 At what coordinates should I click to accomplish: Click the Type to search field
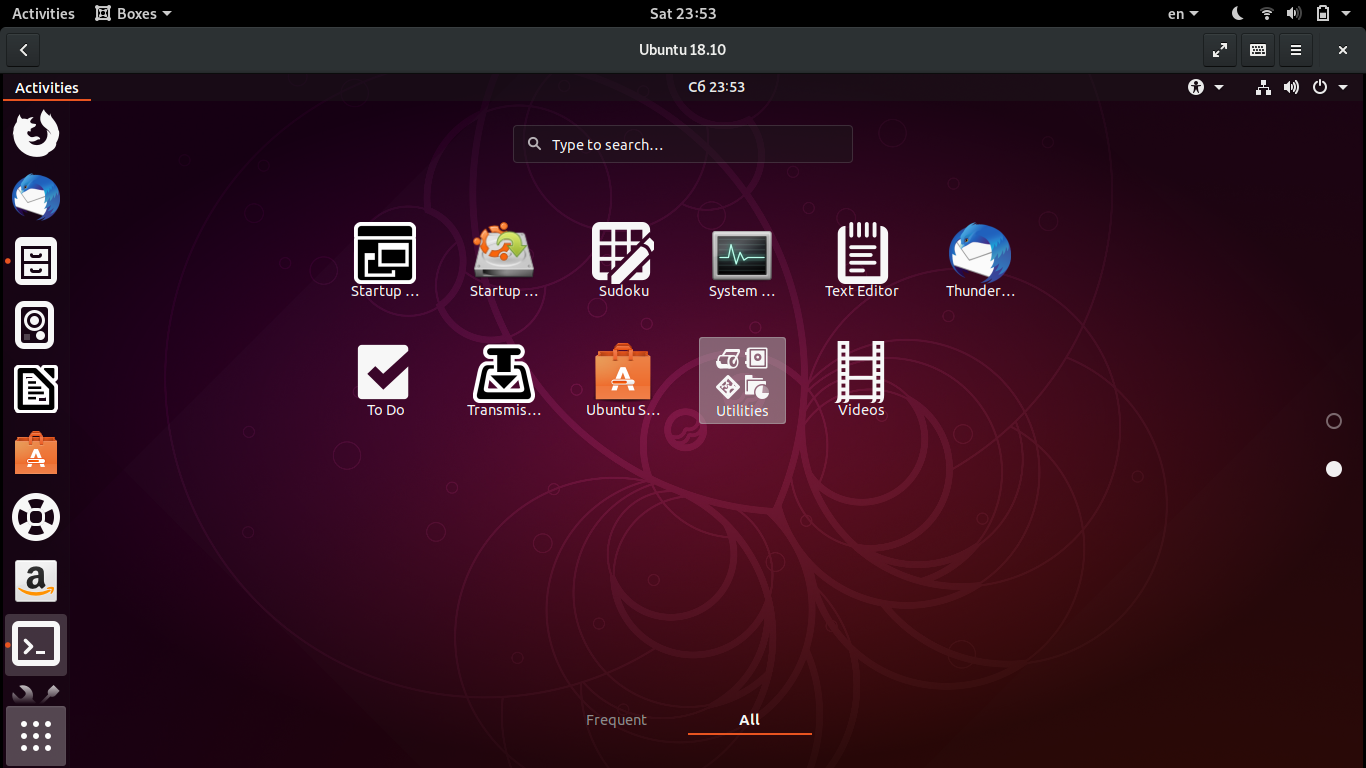(x=683, y=144)
